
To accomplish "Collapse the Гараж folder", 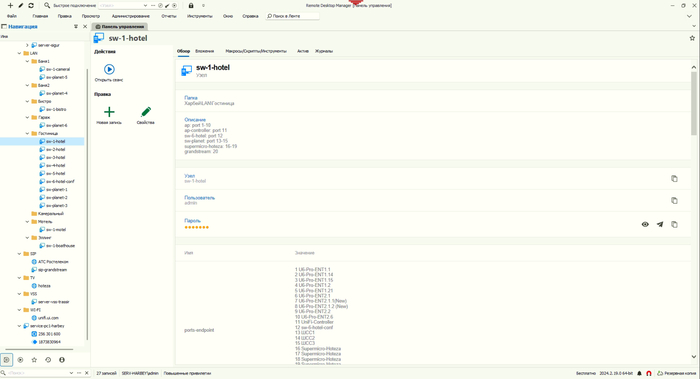I will 27,117.
